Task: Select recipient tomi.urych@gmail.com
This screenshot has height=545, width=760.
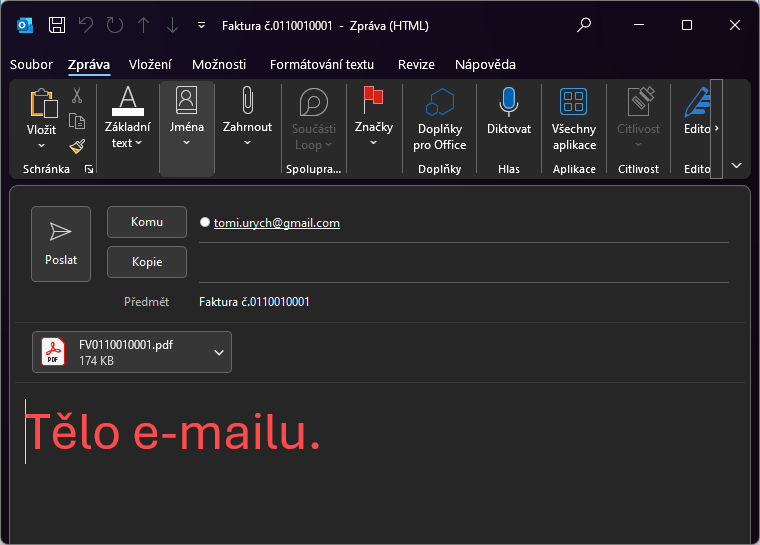Action: [277, 223]
